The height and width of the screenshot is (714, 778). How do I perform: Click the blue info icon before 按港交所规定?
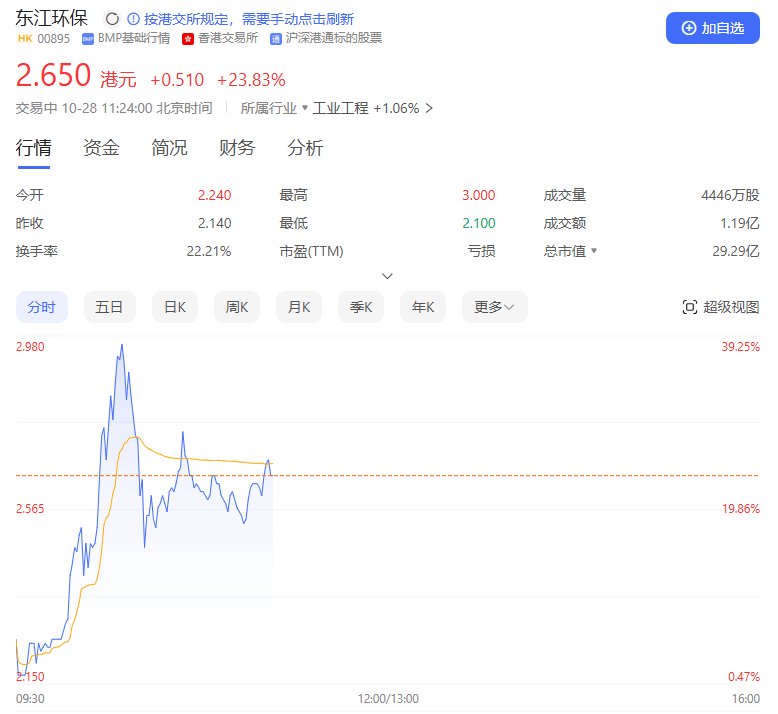(x=134, y=19)
